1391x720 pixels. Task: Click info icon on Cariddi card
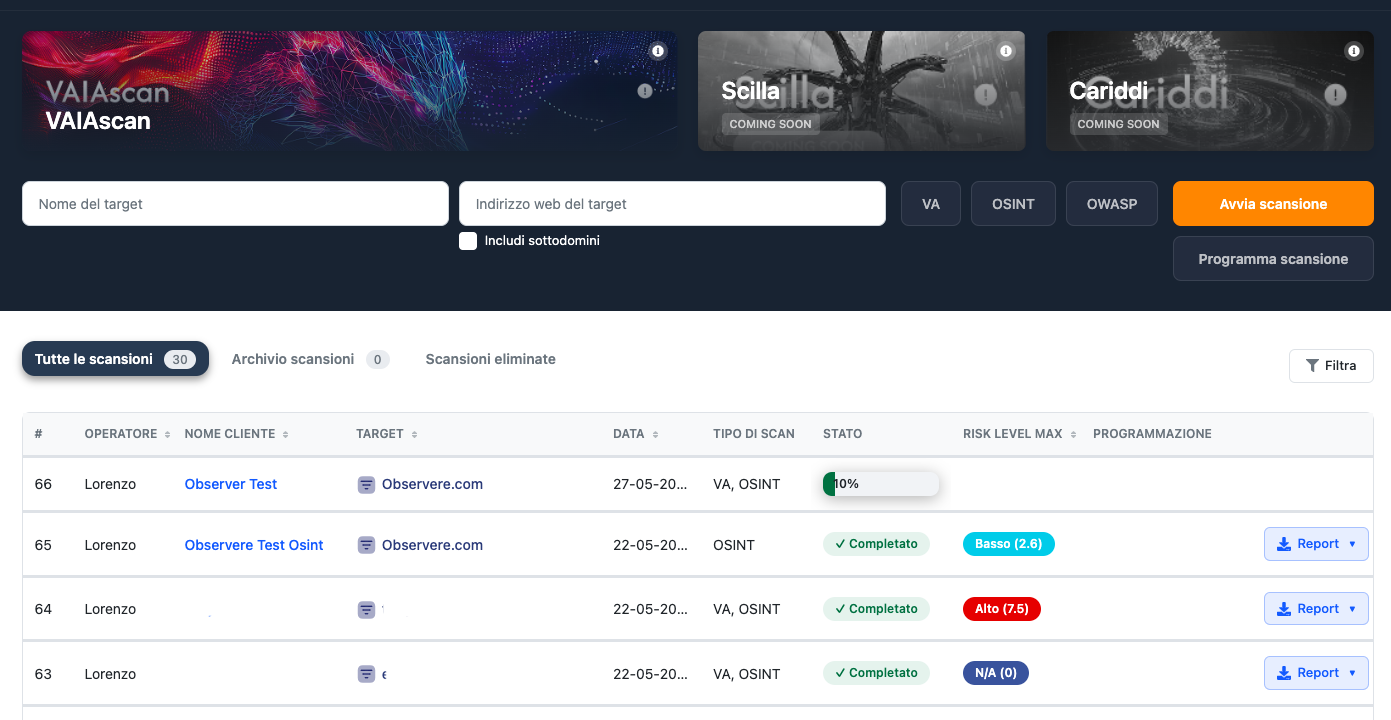1353,51
